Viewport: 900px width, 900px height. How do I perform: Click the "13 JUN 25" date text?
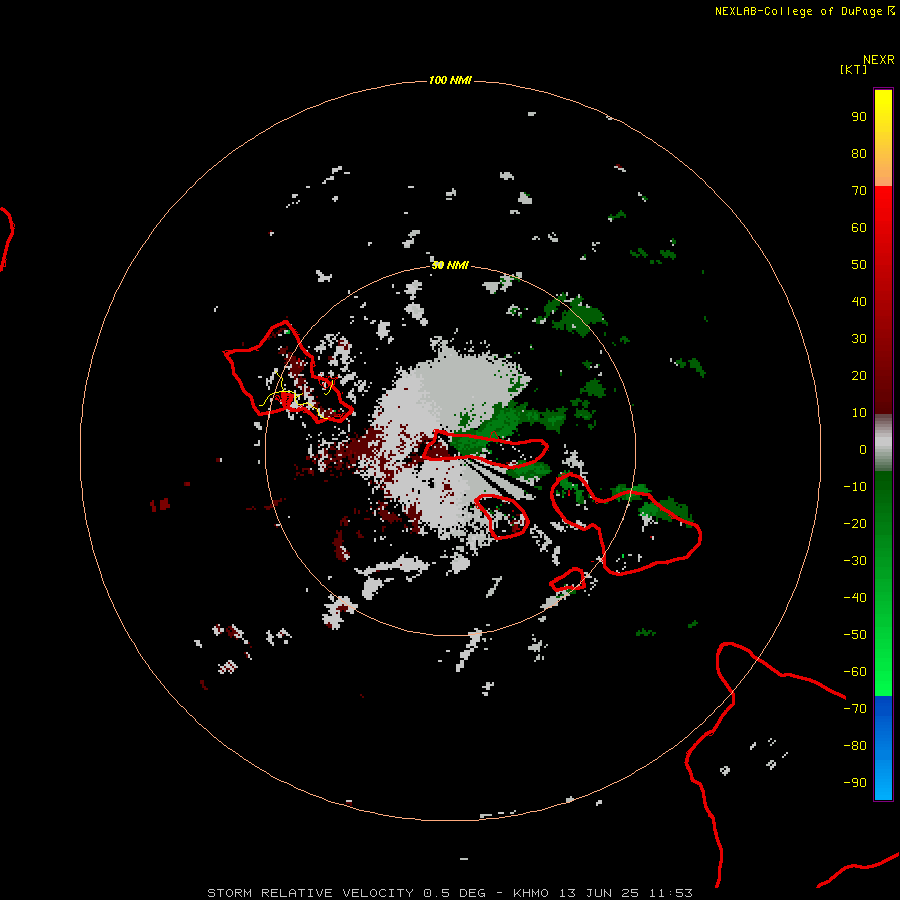[599, 893]
